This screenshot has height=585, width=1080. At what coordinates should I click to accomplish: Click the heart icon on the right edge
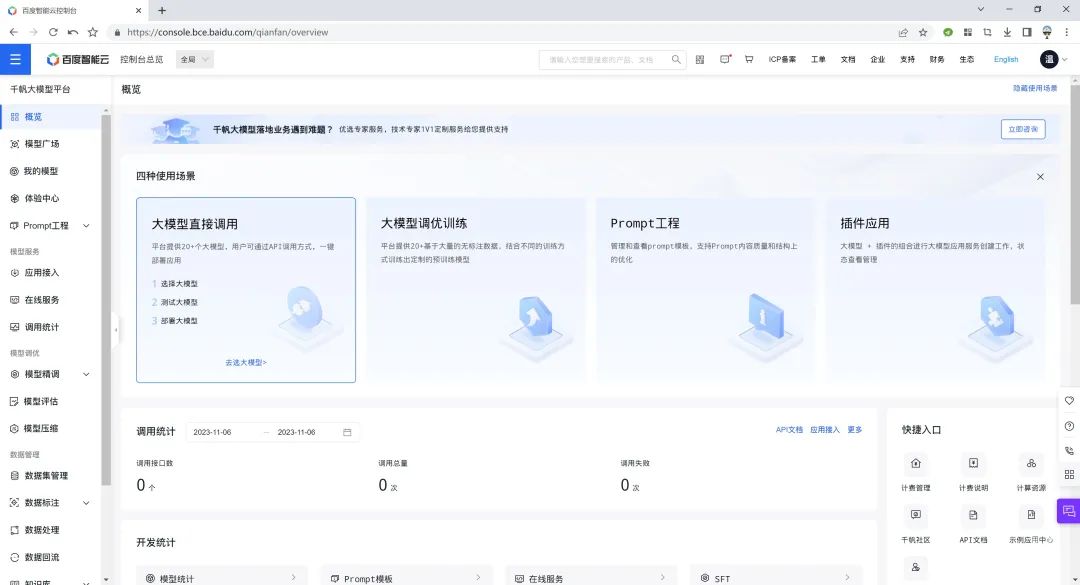(1069, 400)
